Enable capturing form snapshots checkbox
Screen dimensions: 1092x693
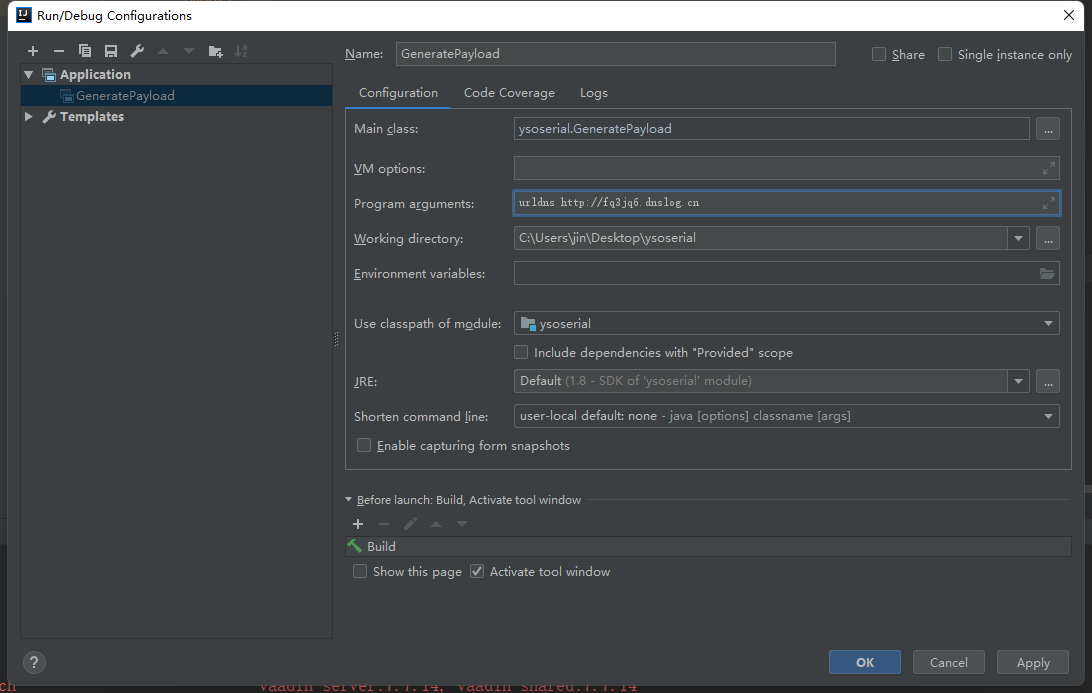364,445
